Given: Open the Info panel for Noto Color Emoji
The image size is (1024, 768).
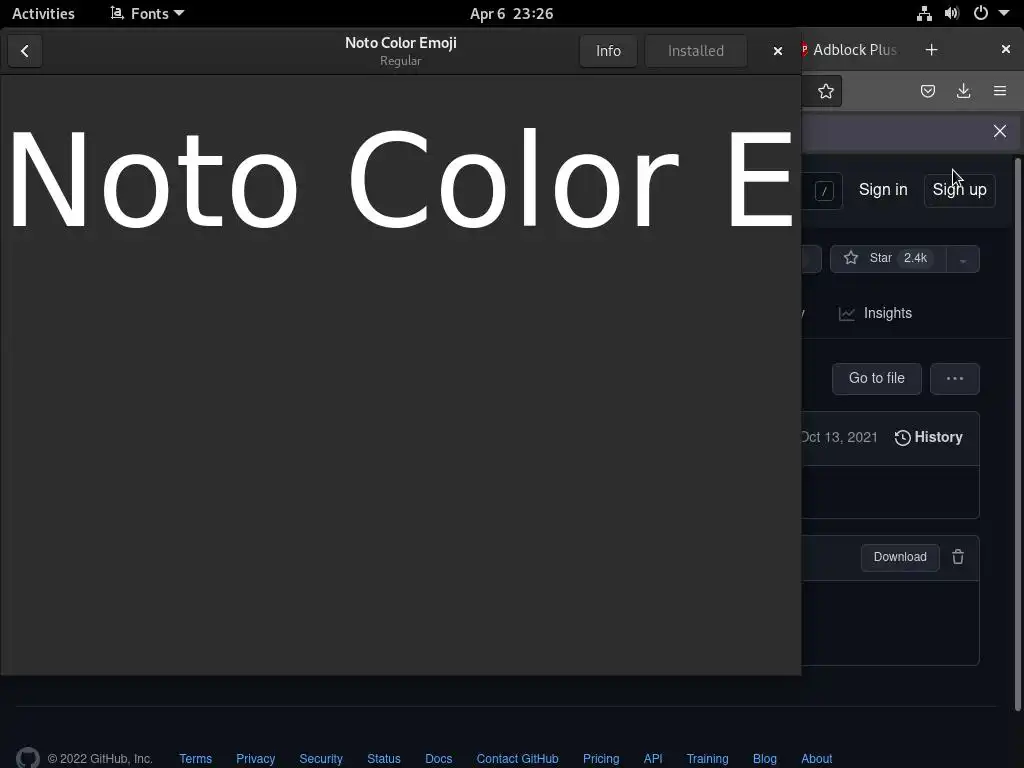Looking at the screenshot, I should (608, 51).
